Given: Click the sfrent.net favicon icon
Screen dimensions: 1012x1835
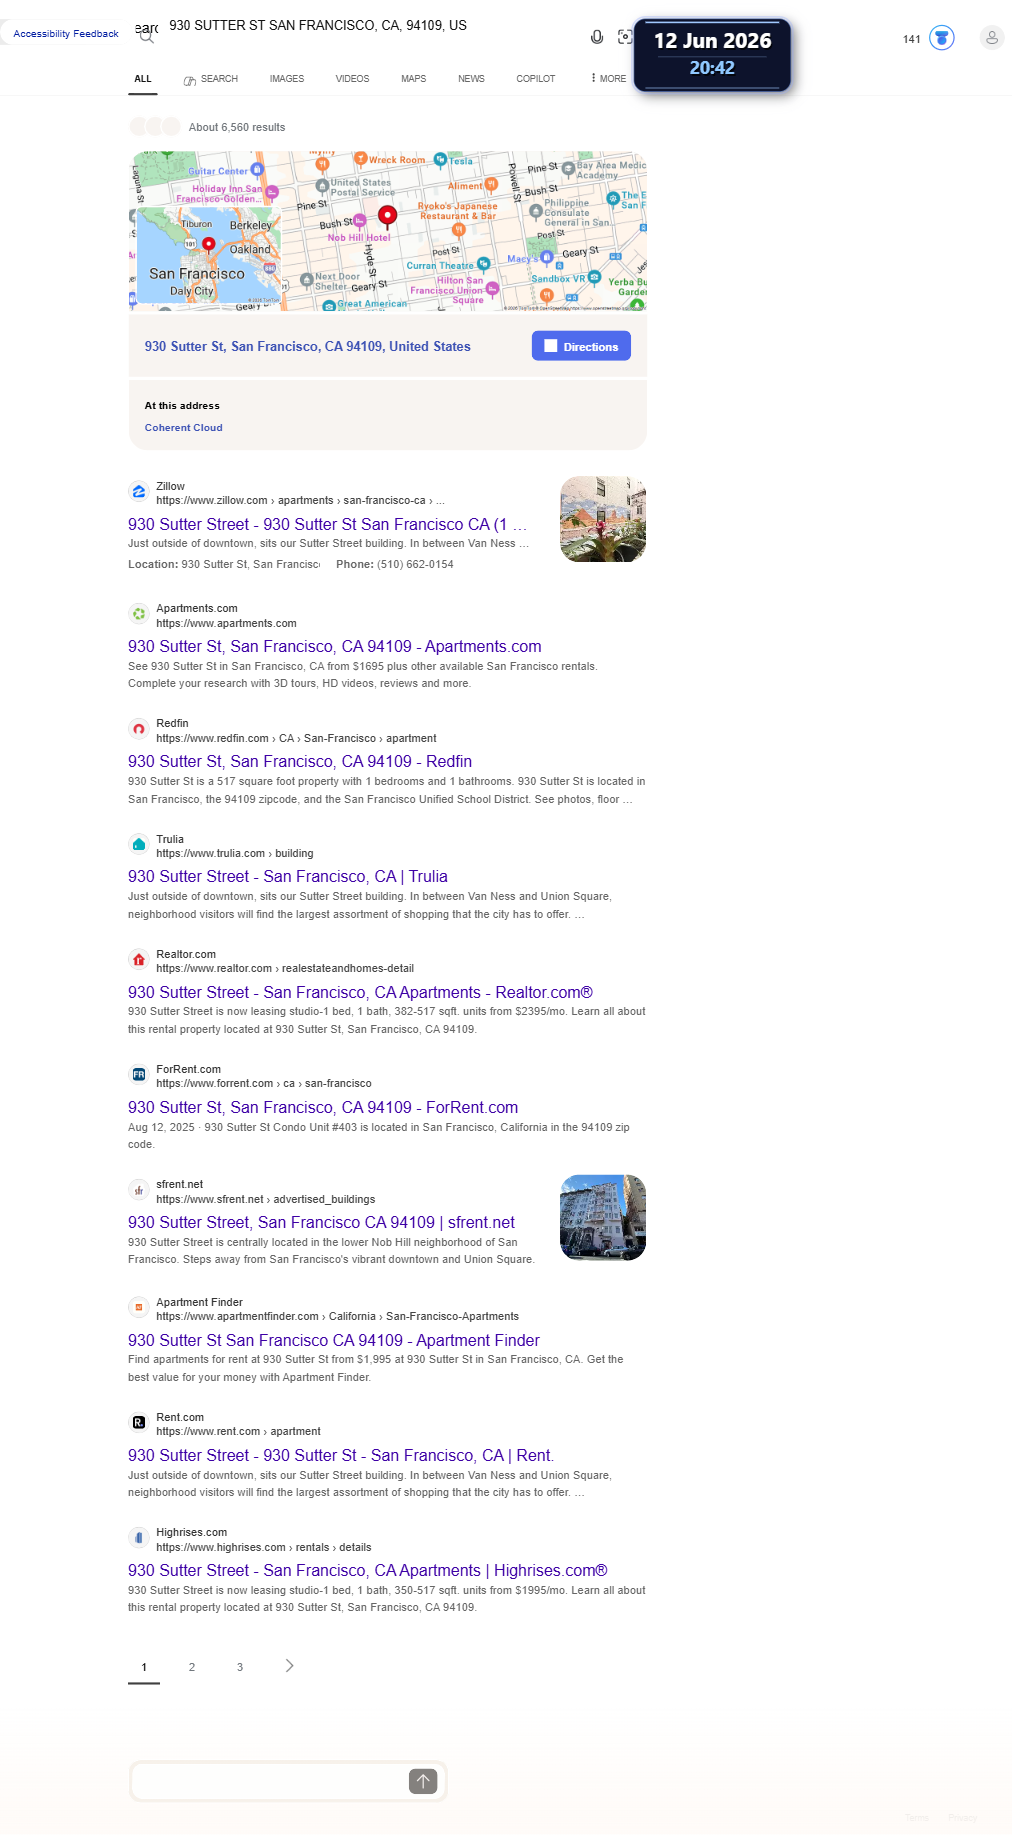Looking at the screenshot, I should coord(139,1190).
